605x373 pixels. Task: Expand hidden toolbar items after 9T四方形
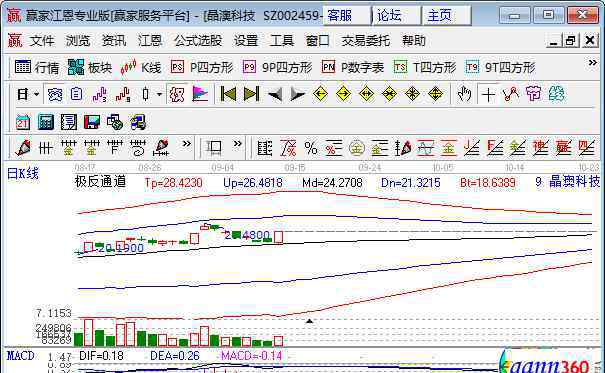593,62
